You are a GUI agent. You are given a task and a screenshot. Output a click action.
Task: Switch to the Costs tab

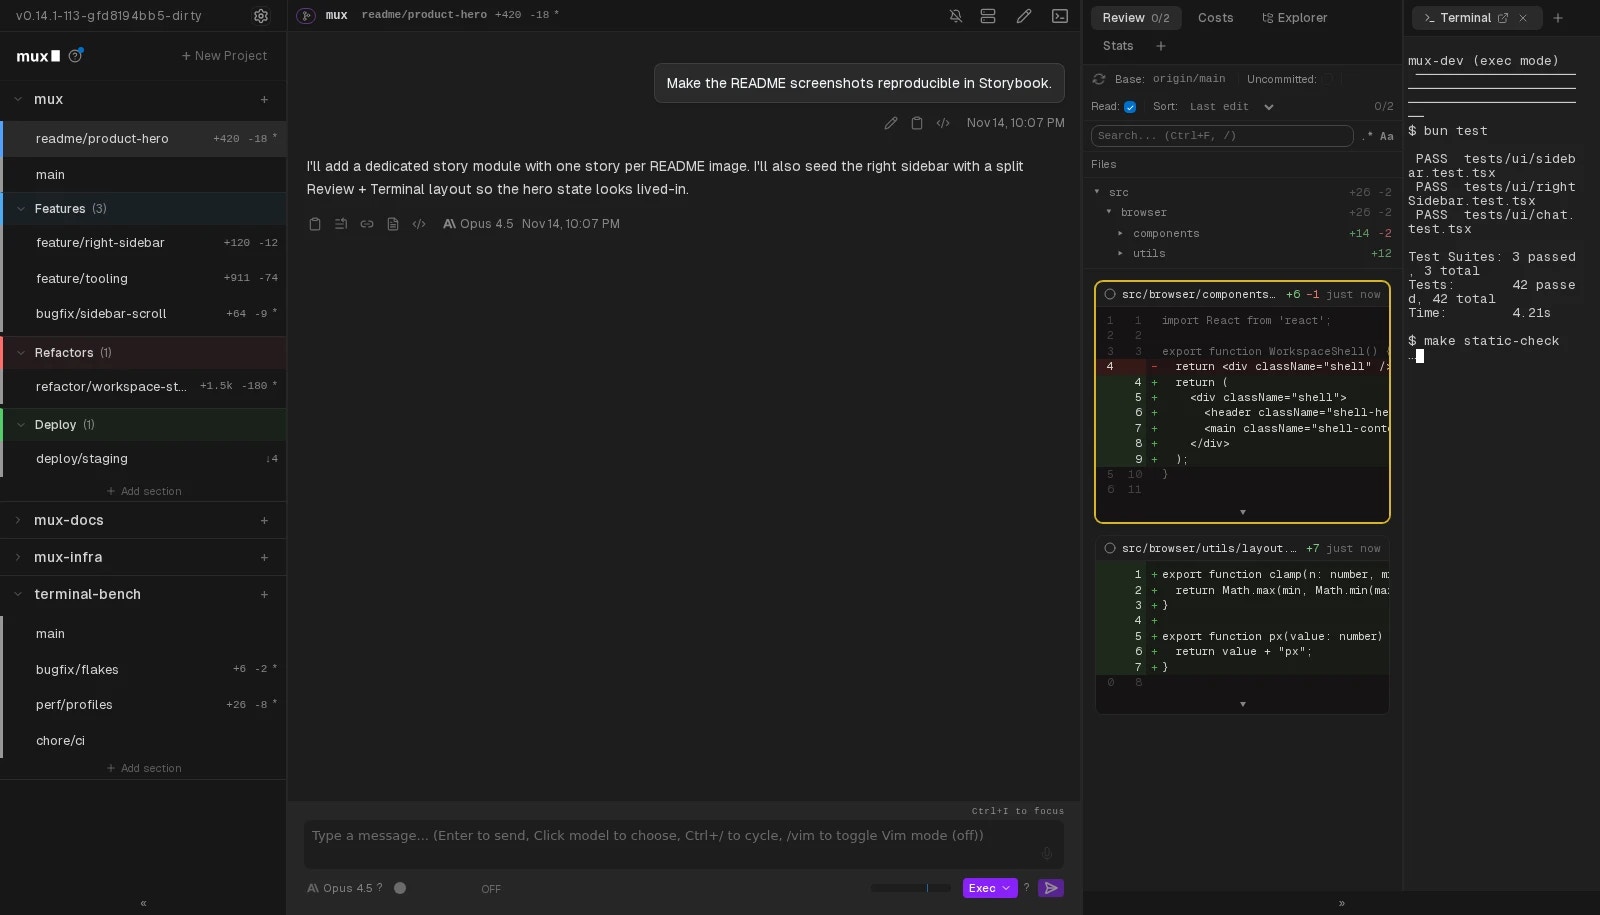pyautogui.click(x=1215, y=18)
